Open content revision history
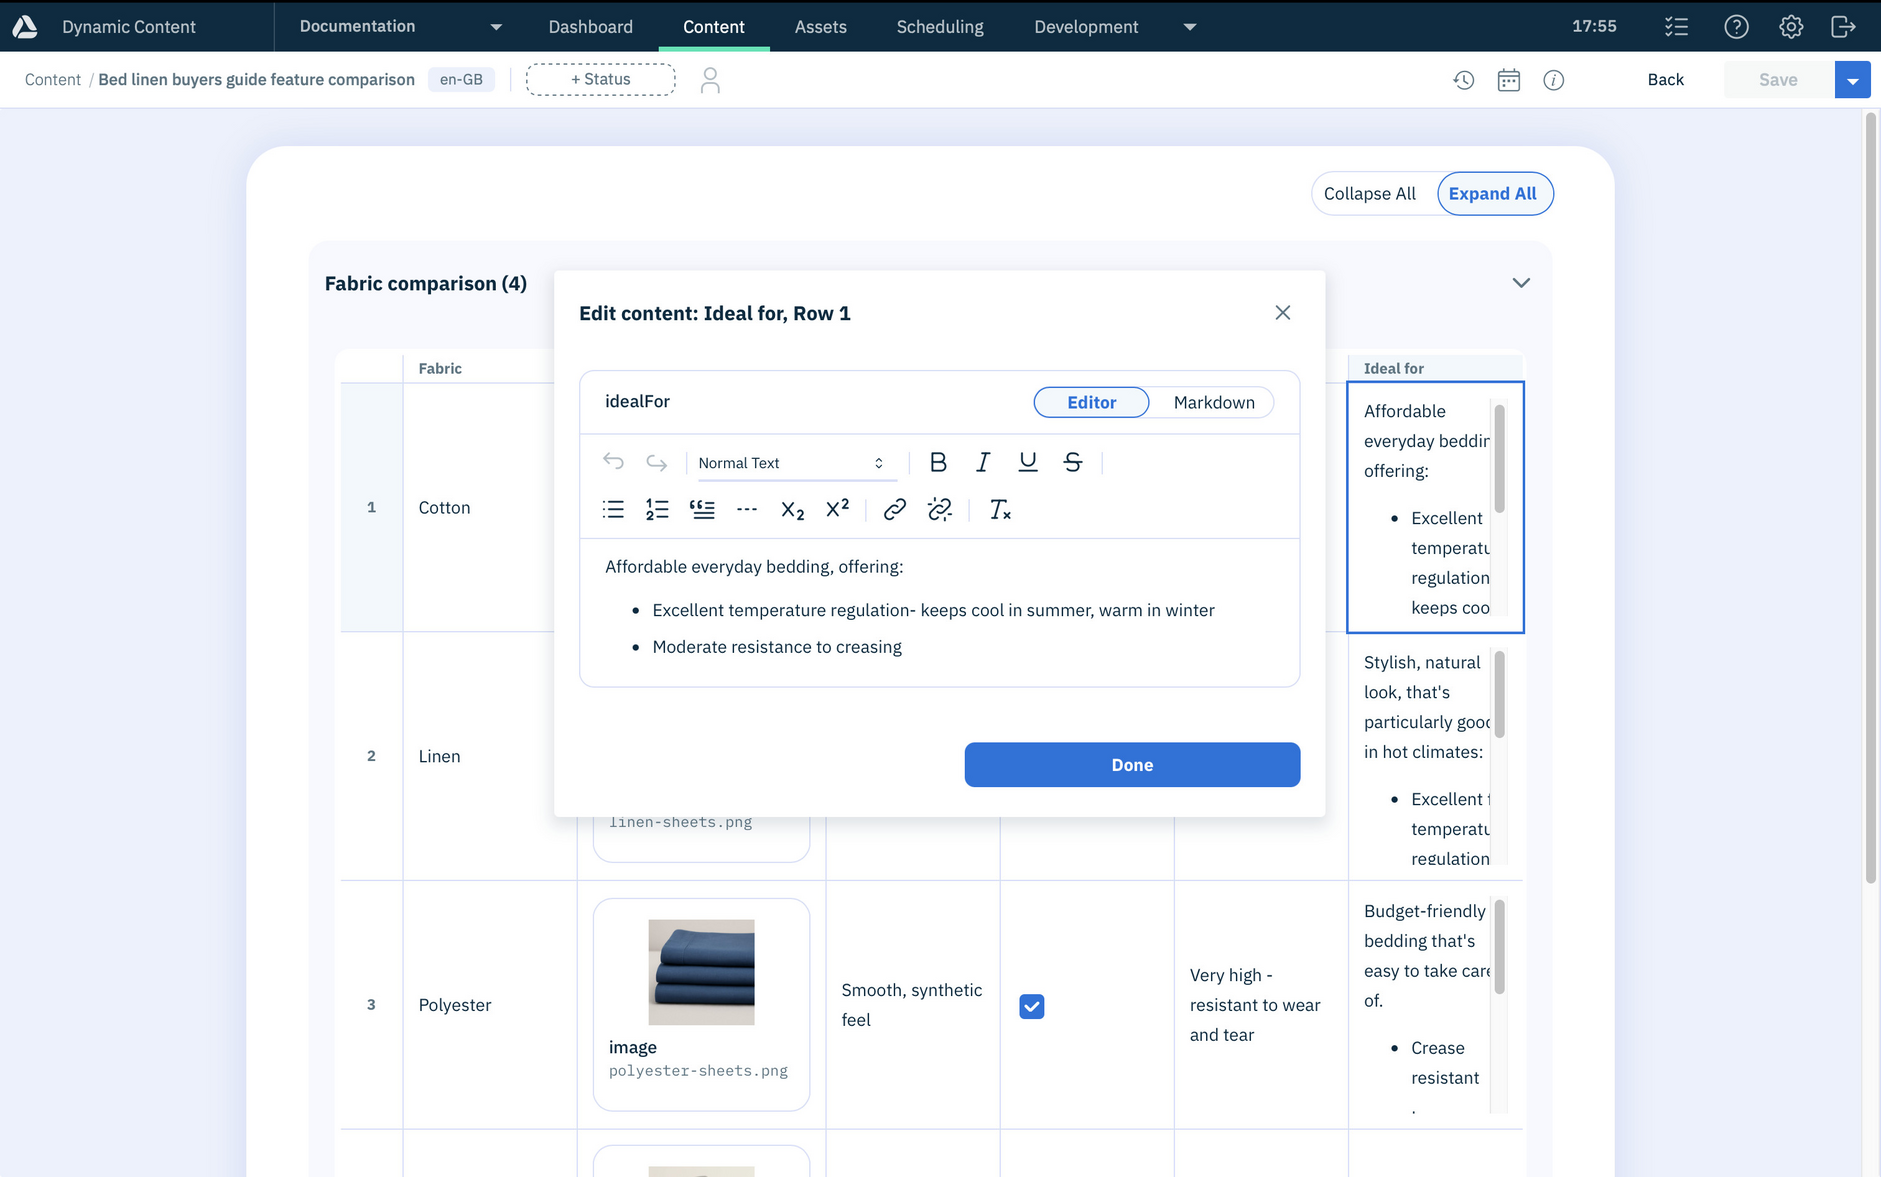1881x1177 pixels. tap(1464, 79)
